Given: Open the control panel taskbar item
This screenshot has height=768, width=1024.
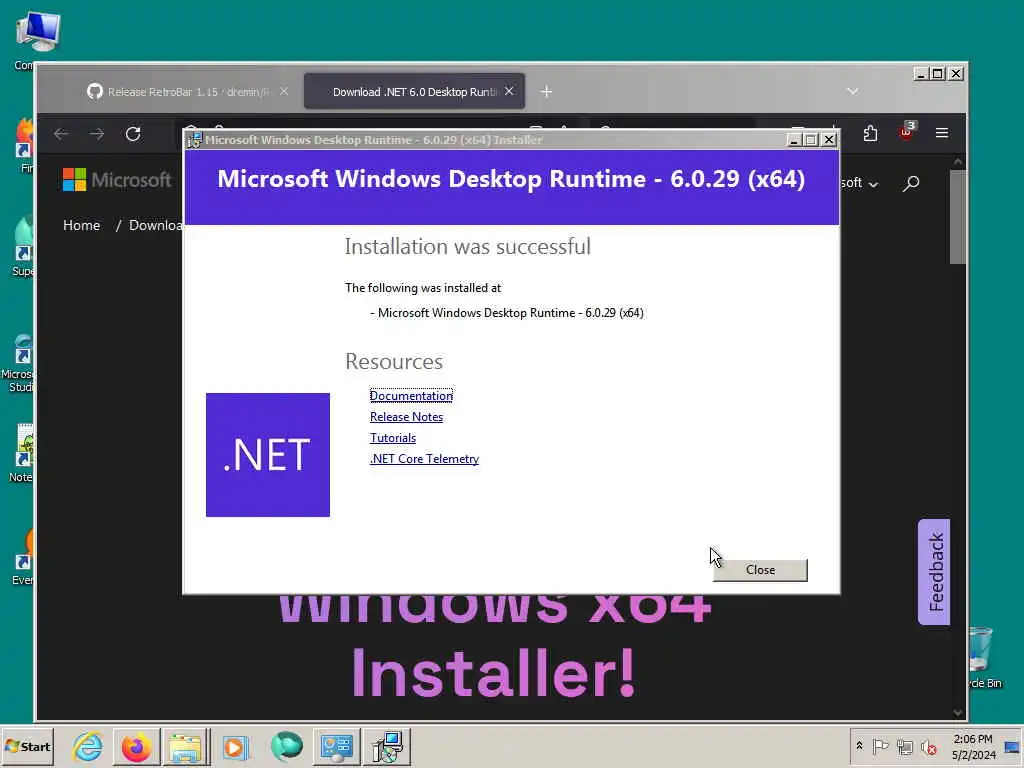Looking at the screenshot, I should (336, 746).
